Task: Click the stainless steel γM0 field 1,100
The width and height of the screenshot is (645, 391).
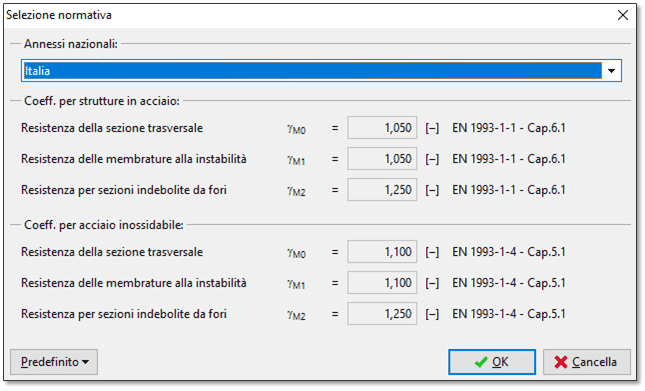Action: (x=382, y=252)
